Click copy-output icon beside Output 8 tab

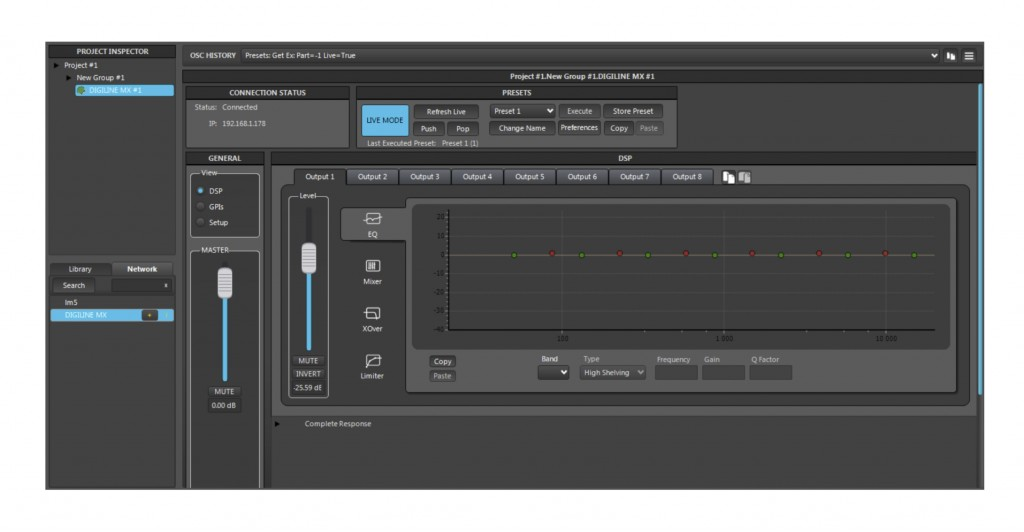729,177
